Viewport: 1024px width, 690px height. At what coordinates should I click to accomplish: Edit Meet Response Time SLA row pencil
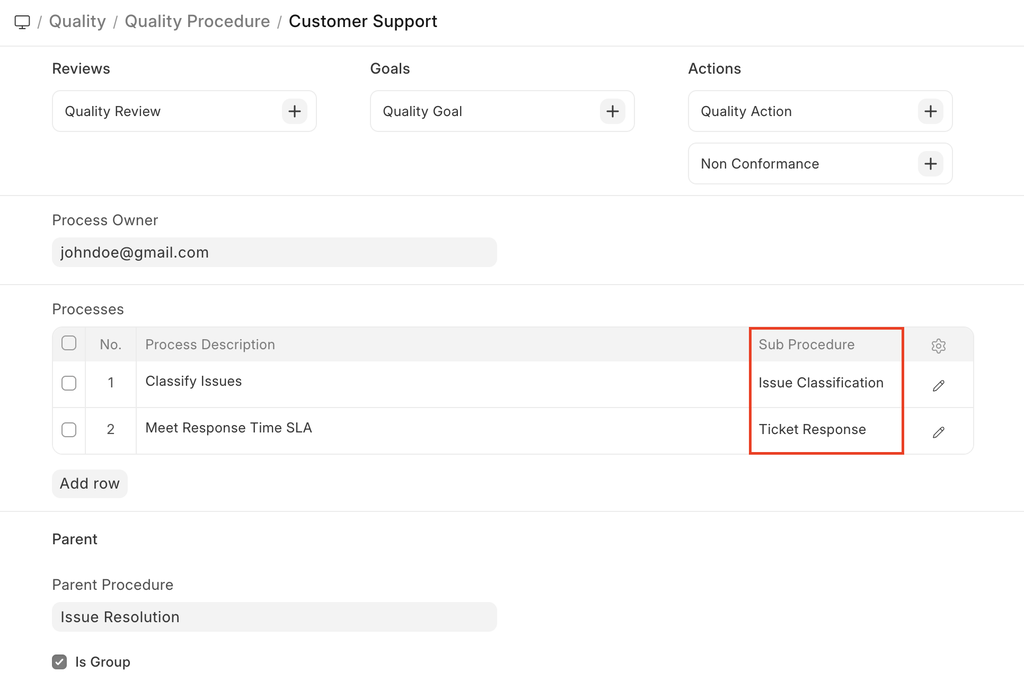click(x=938, y=432)
